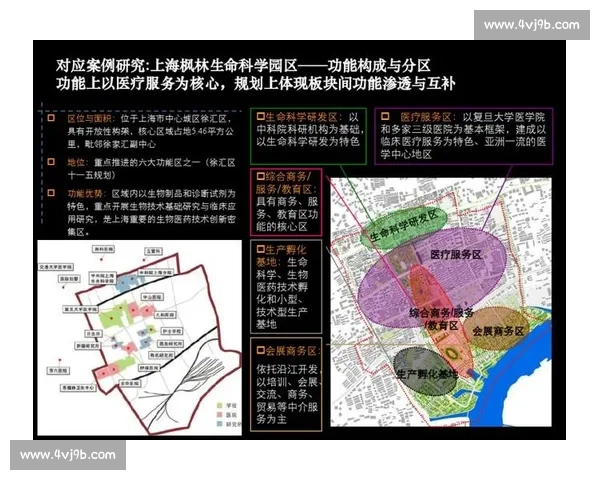Click the bullet square before 生产孵化 heading
Image resolution: width=600 pixels, height=480 pixels.
(261, 249)
